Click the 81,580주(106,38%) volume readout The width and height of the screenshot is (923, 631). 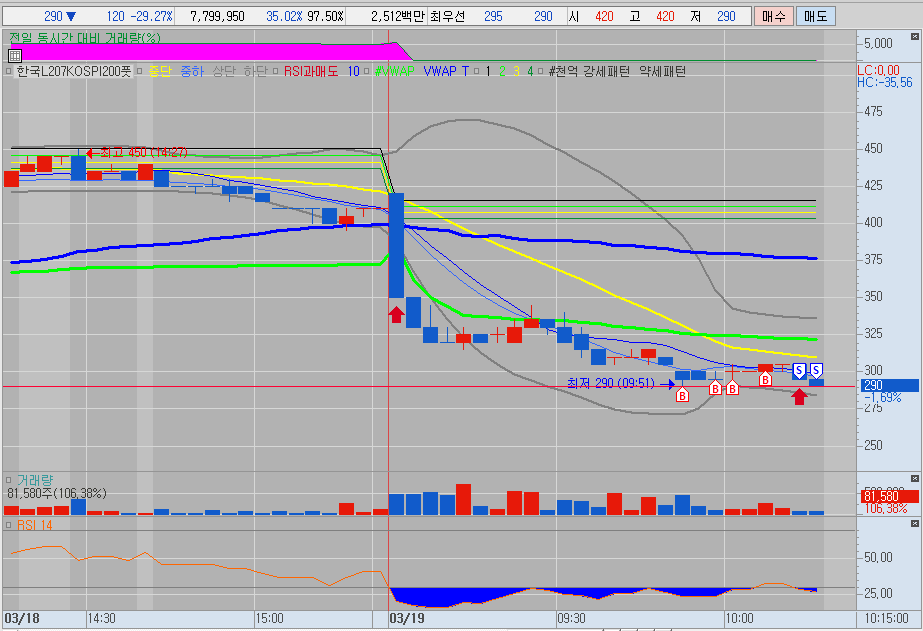(x=57, y=493)
